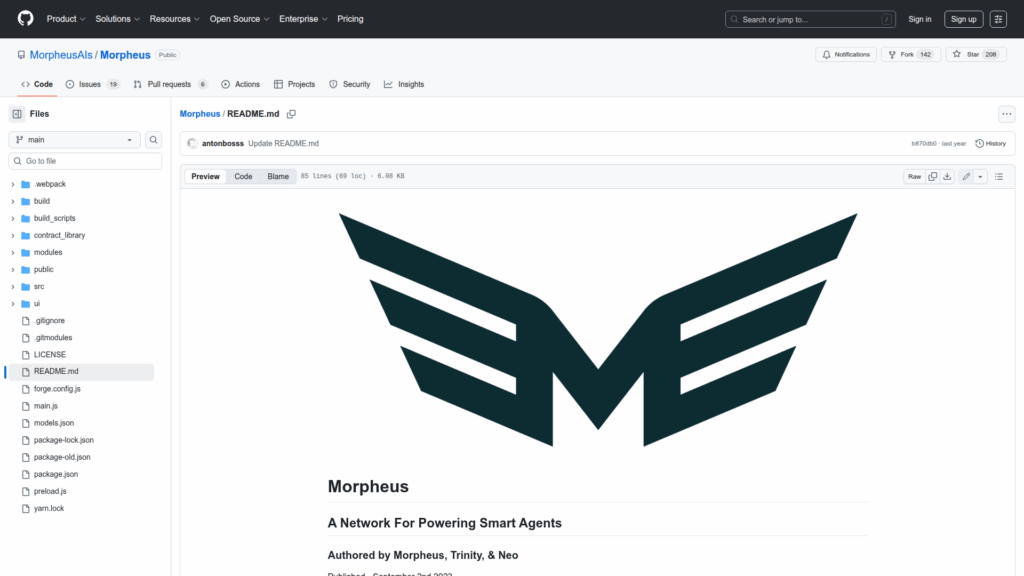The image size is (1024, 576).
Task: Open the Morpheus repository name link
Action: (125, 55)
